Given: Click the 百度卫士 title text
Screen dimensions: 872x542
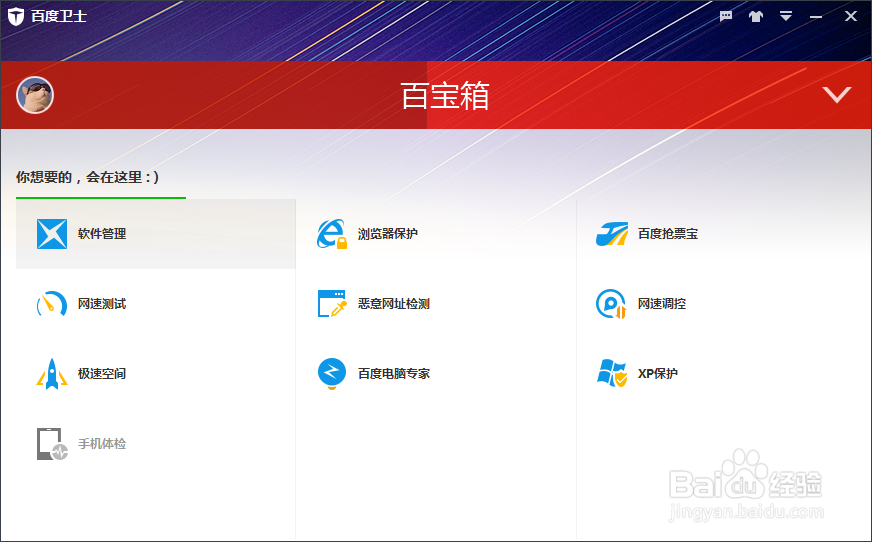Looking at the screenshot, I should pos(59,16).
